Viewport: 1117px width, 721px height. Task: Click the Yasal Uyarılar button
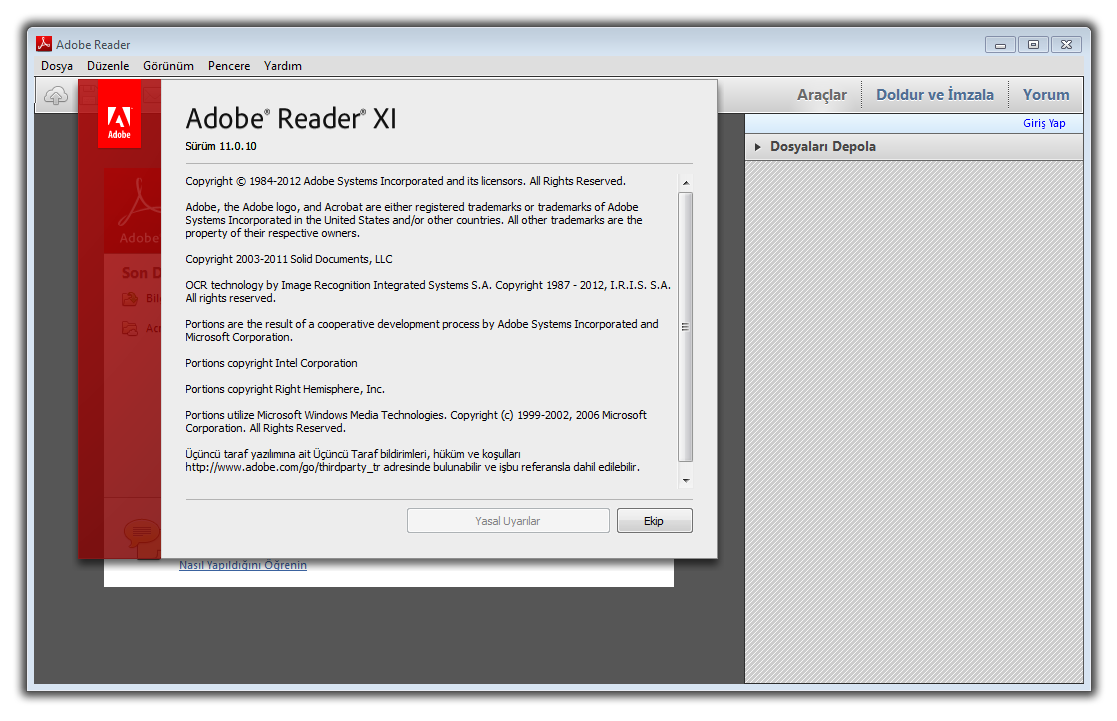[x=508, y=521]
